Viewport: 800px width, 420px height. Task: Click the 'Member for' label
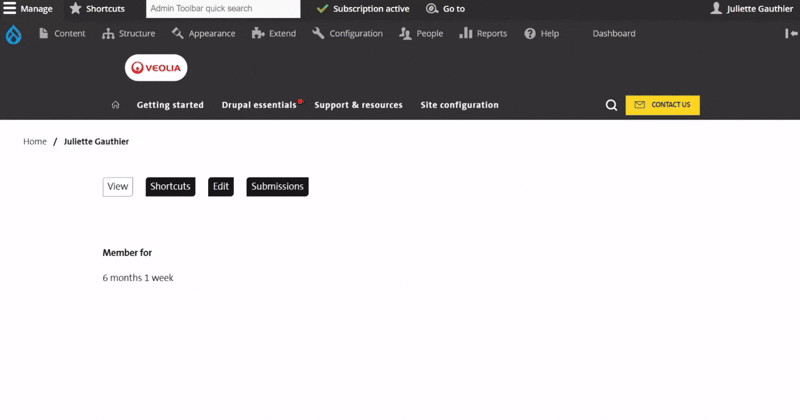point(127,253)
